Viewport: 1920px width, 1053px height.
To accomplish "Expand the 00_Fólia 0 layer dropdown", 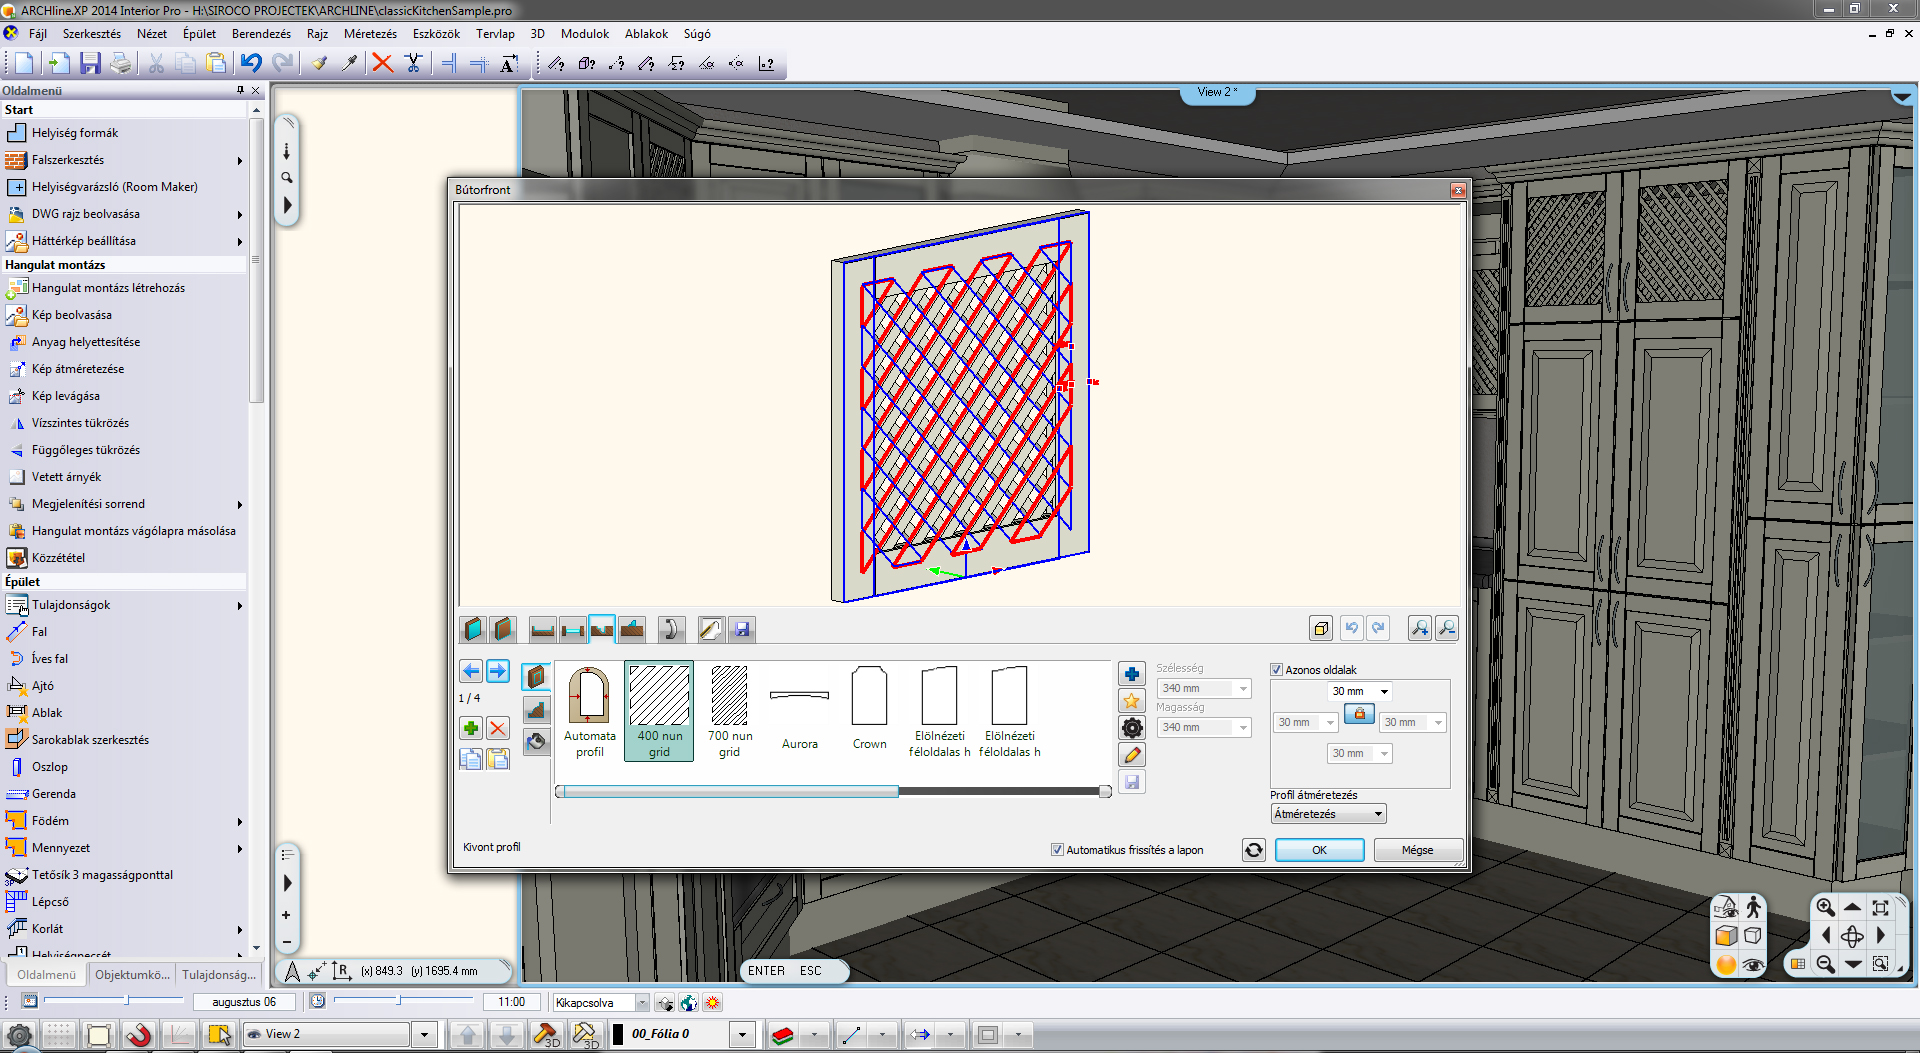I will (x=742, y=1034).
